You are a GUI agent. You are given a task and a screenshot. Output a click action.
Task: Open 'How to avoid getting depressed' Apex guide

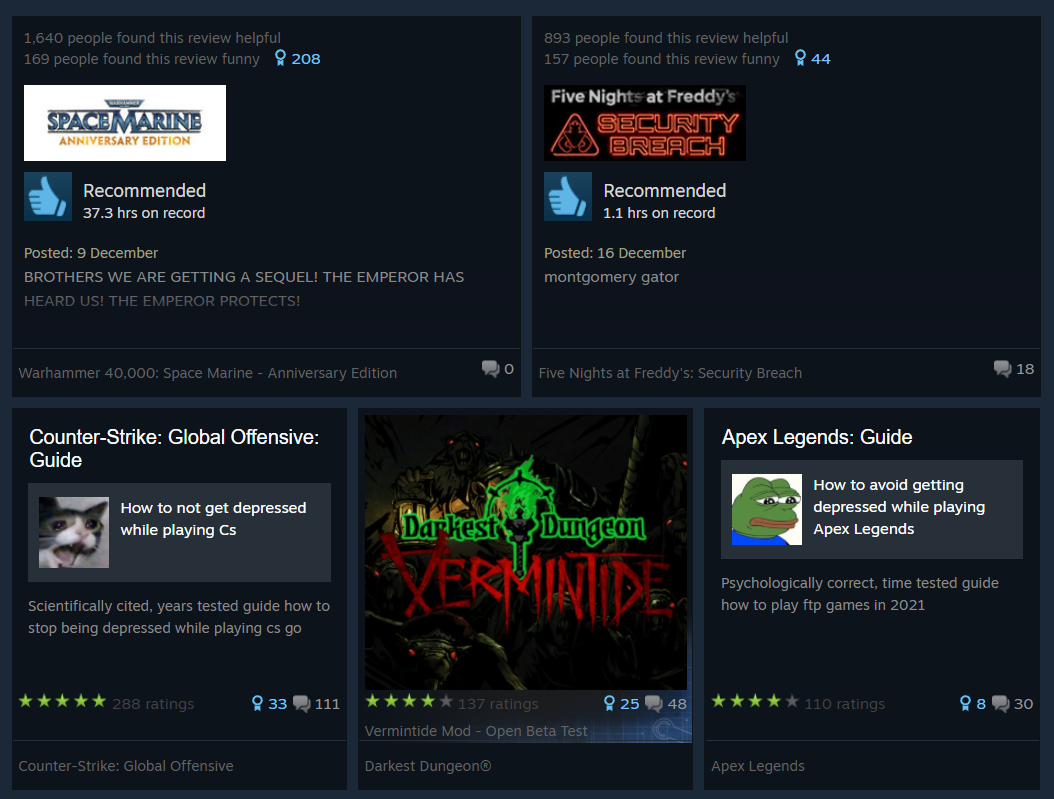tap(899, 507)
